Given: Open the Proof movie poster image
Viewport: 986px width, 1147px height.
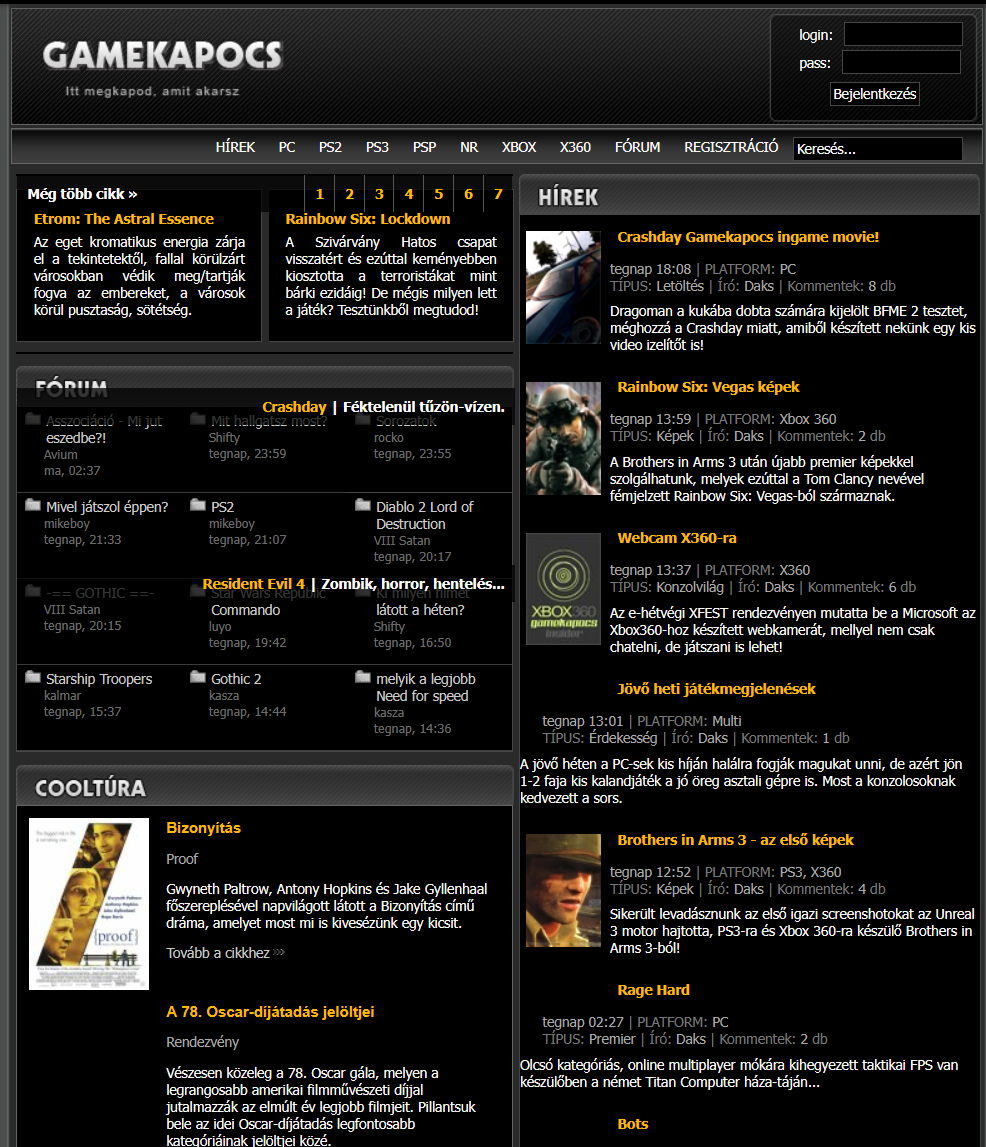Looking at the screenshot, I should coord(89,904).
